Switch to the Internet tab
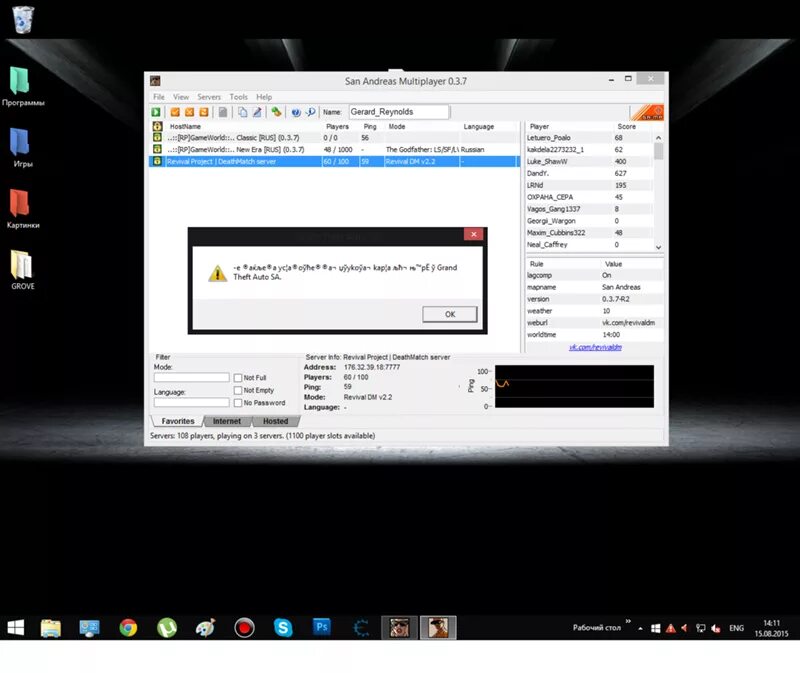The height and width of the screenshot is (673, 800). point(227,421)
